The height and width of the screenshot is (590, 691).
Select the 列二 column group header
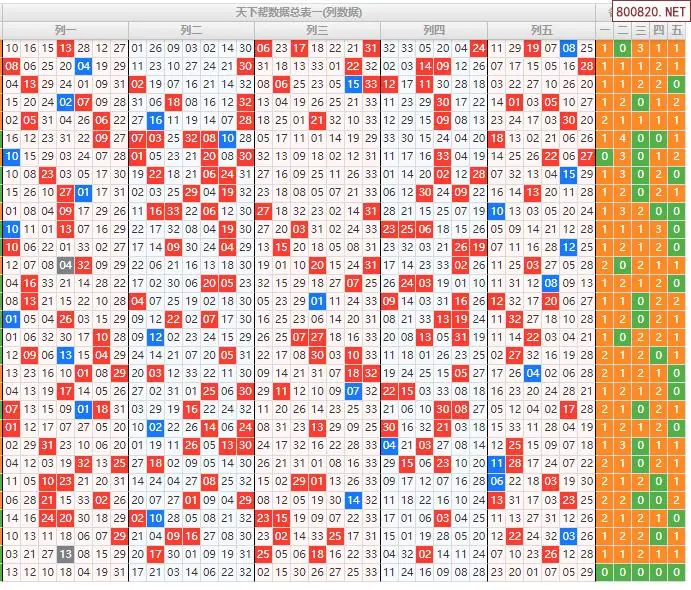click(191, 30)
